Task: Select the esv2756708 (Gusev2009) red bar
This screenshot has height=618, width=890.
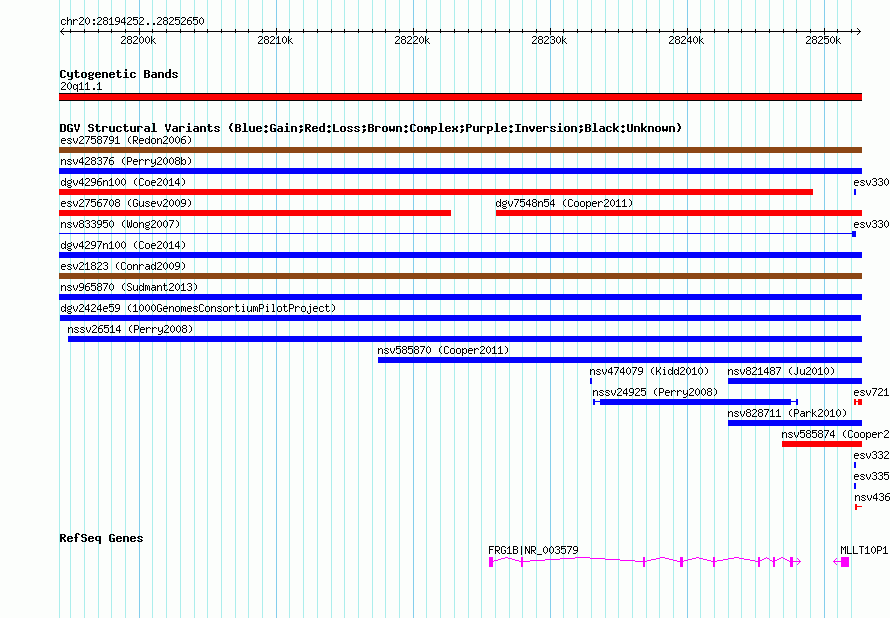Action: click(255, 213)
